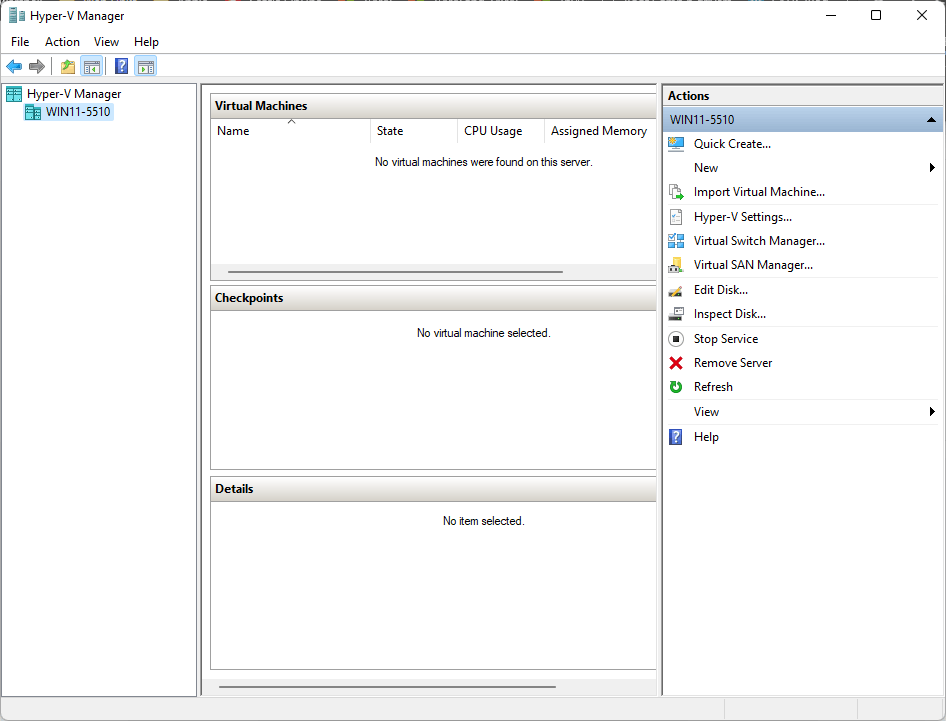The height and width of the screenshot is (721, 946).
Task: Sort by the CPU Usage column header
Action: (501, 131)
